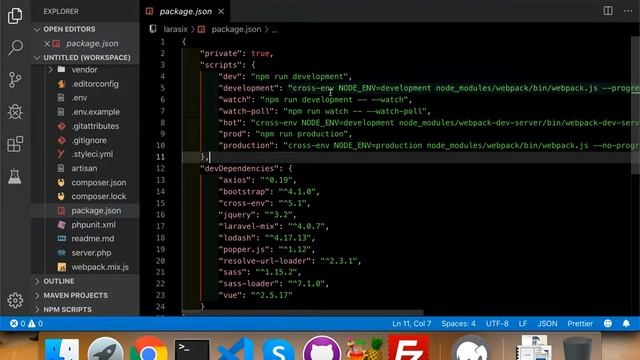This screenshot has height=360, width=640.
Task: Open the Source Control view
Action: coord(15,80)
